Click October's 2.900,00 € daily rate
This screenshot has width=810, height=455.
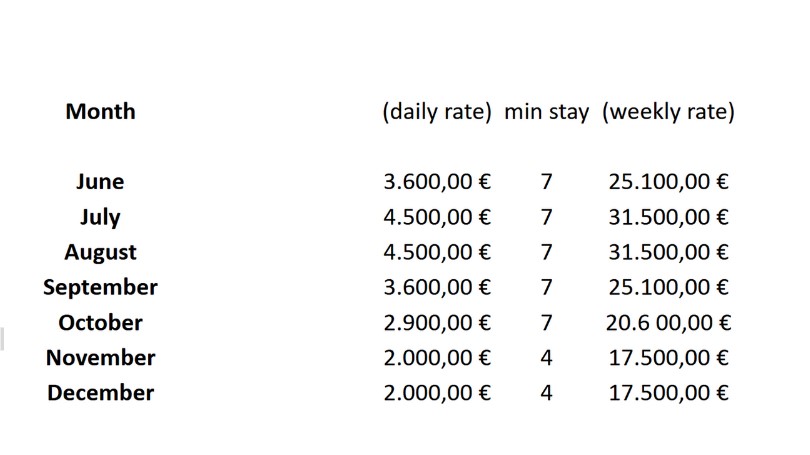point(437,322)
